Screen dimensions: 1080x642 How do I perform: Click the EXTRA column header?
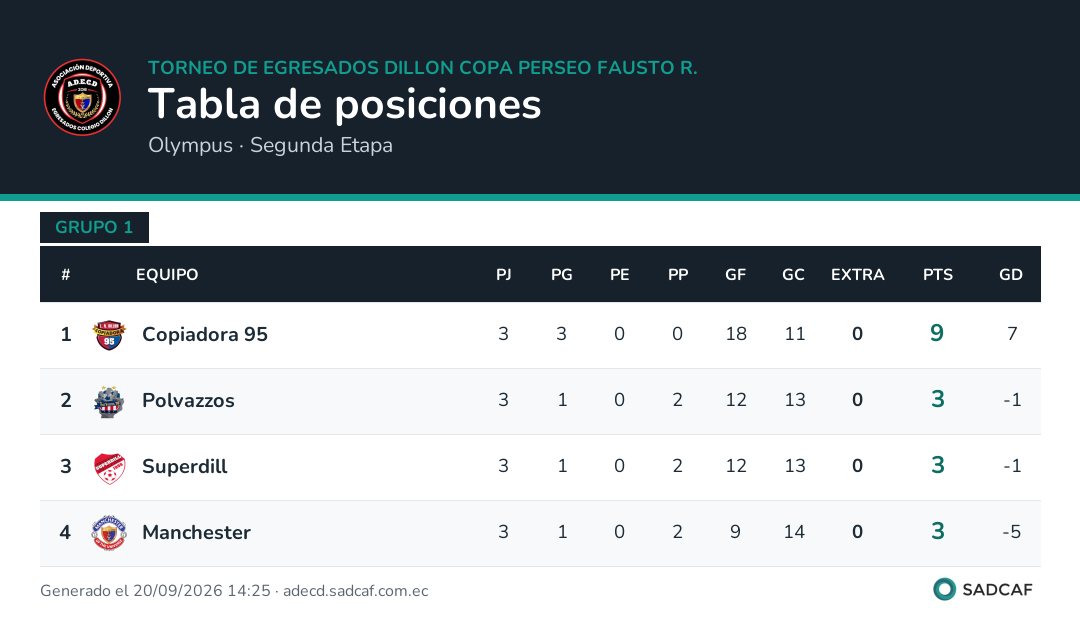(858, 275)
